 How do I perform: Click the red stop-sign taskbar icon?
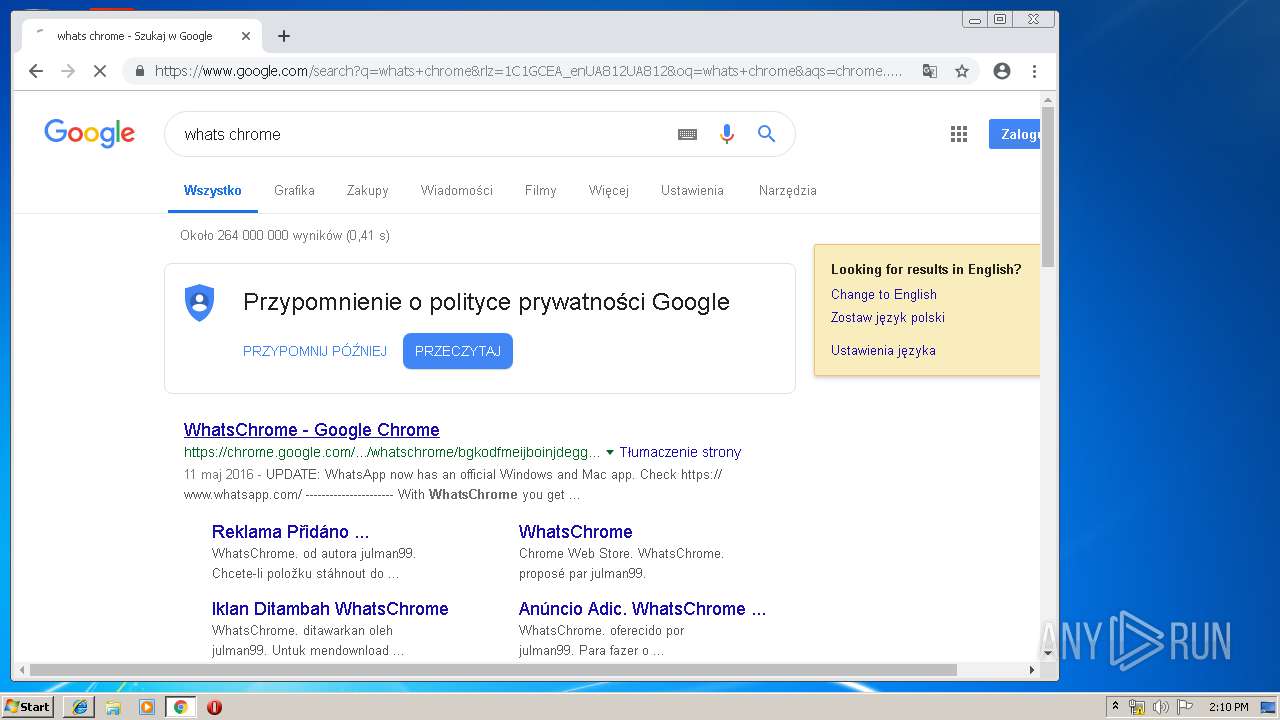(x=214, y=707)
